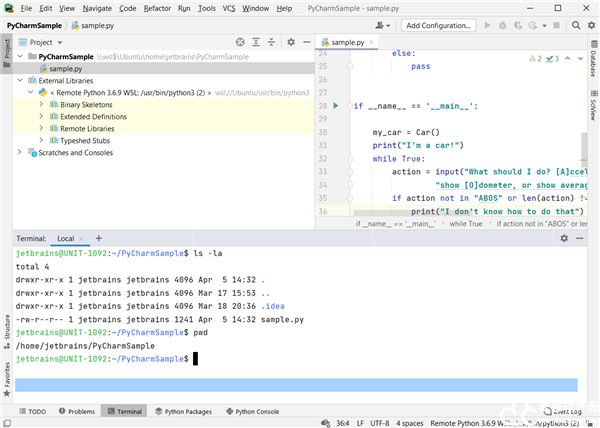Image resolution: width=600 pixels, height=428 pixels.
Task: Open Search Everywhere magnifier icon
Action: [576, 26]
